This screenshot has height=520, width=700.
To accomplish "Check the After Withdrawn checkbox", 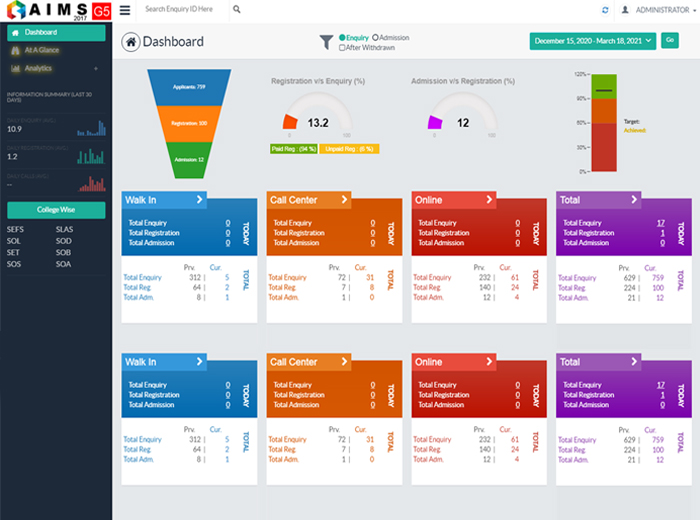I will pos(342,47).
